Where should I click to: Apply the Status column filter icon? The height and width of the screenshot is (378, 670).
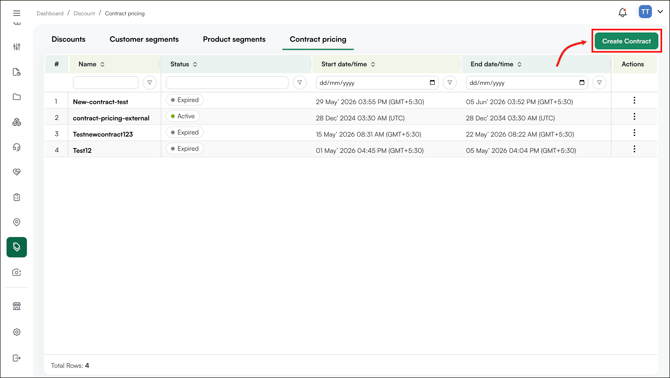[300, 82]
